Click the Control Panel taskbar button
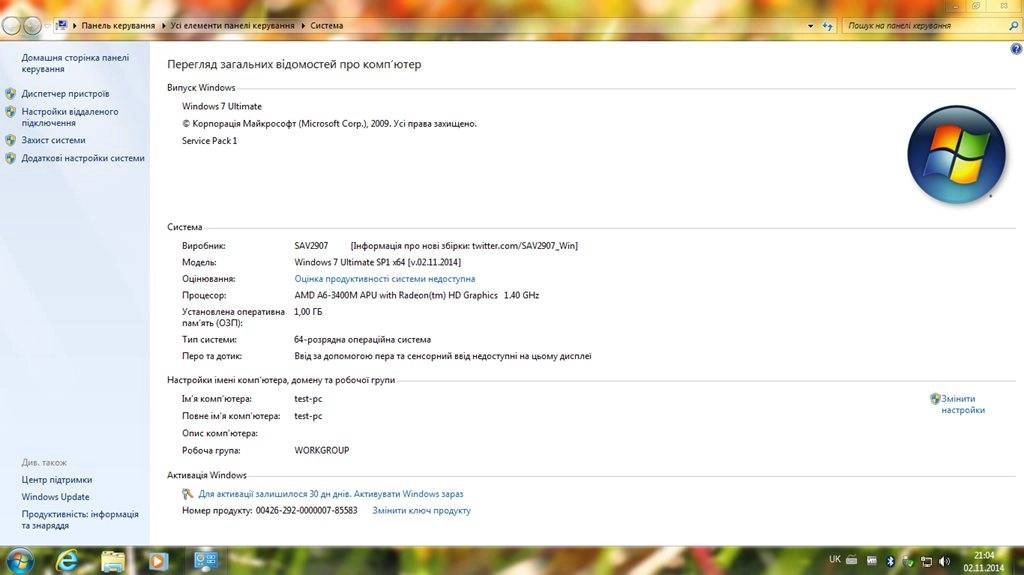 (206, 560)
